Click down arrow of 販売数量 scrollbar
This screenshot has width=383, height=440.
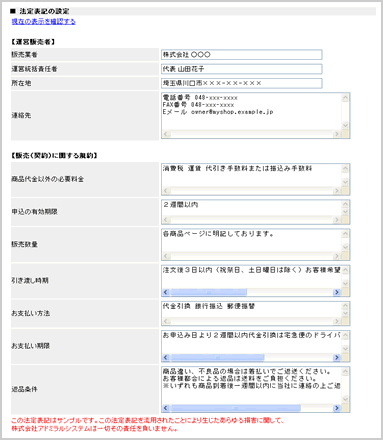[345, 248]
